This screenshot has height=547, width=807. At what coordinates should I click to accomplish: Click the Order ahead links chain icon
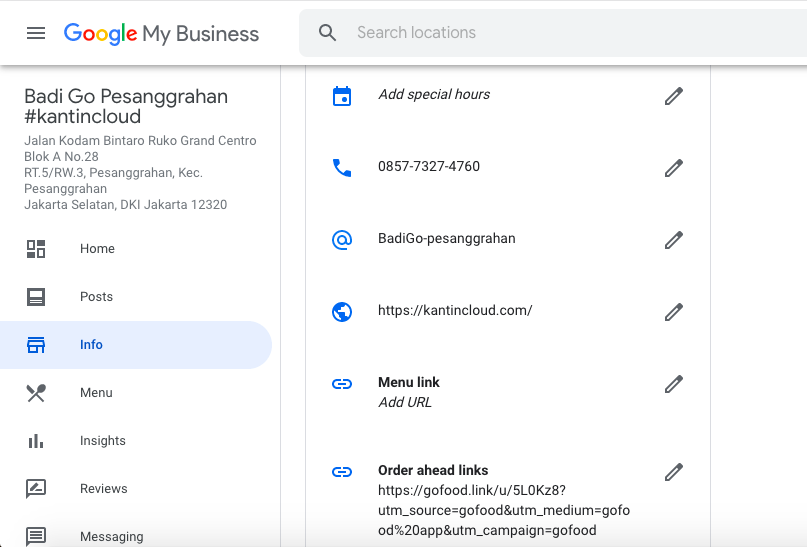pos(342,472)
